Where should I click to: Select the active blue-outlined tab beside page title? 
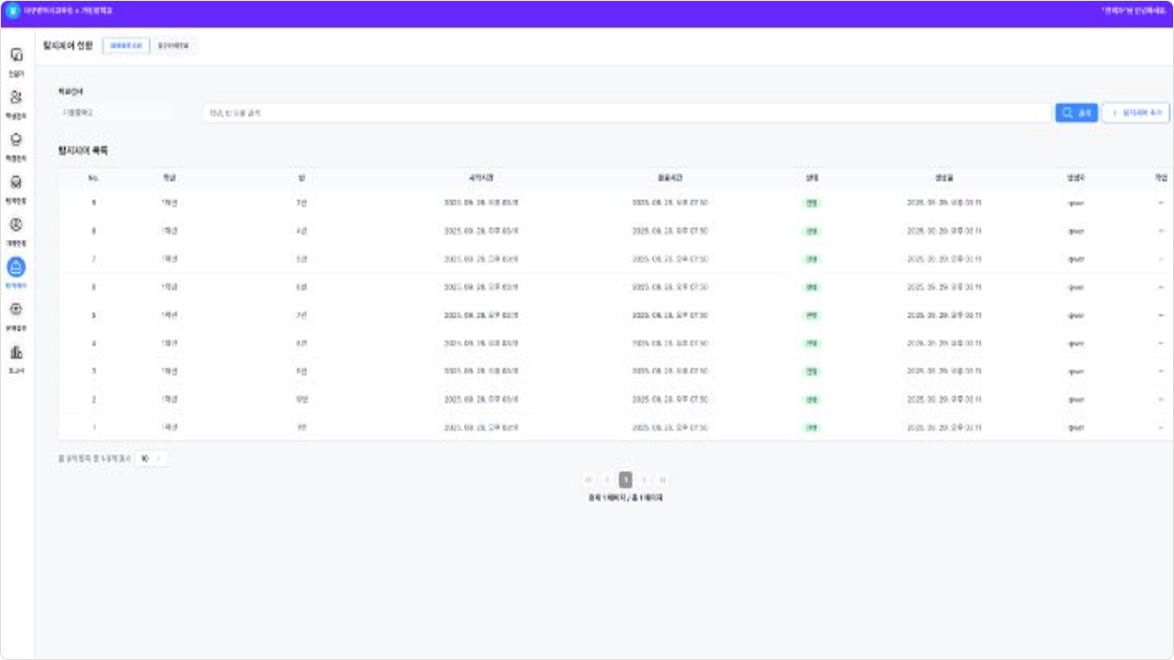(126, 46)
